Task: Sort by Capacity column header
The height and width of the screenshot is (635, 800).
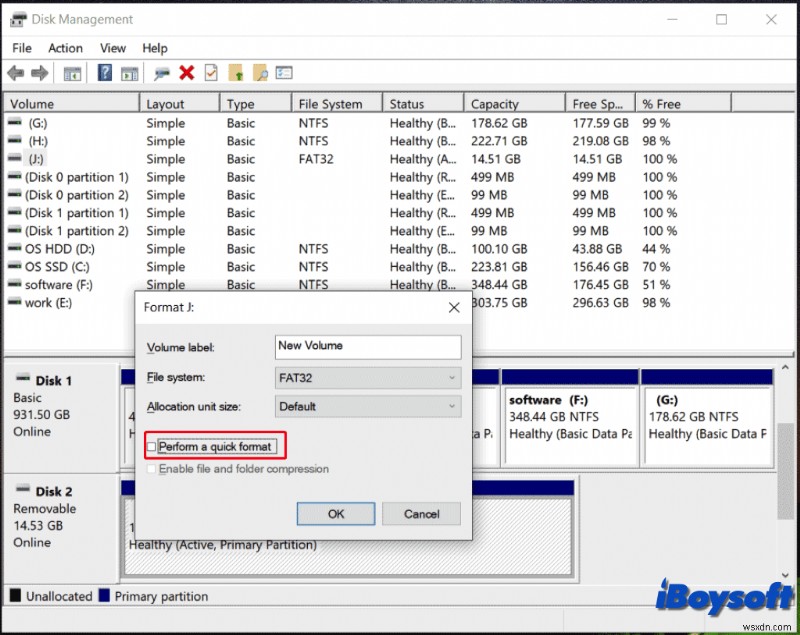Action: coord(515,104)
